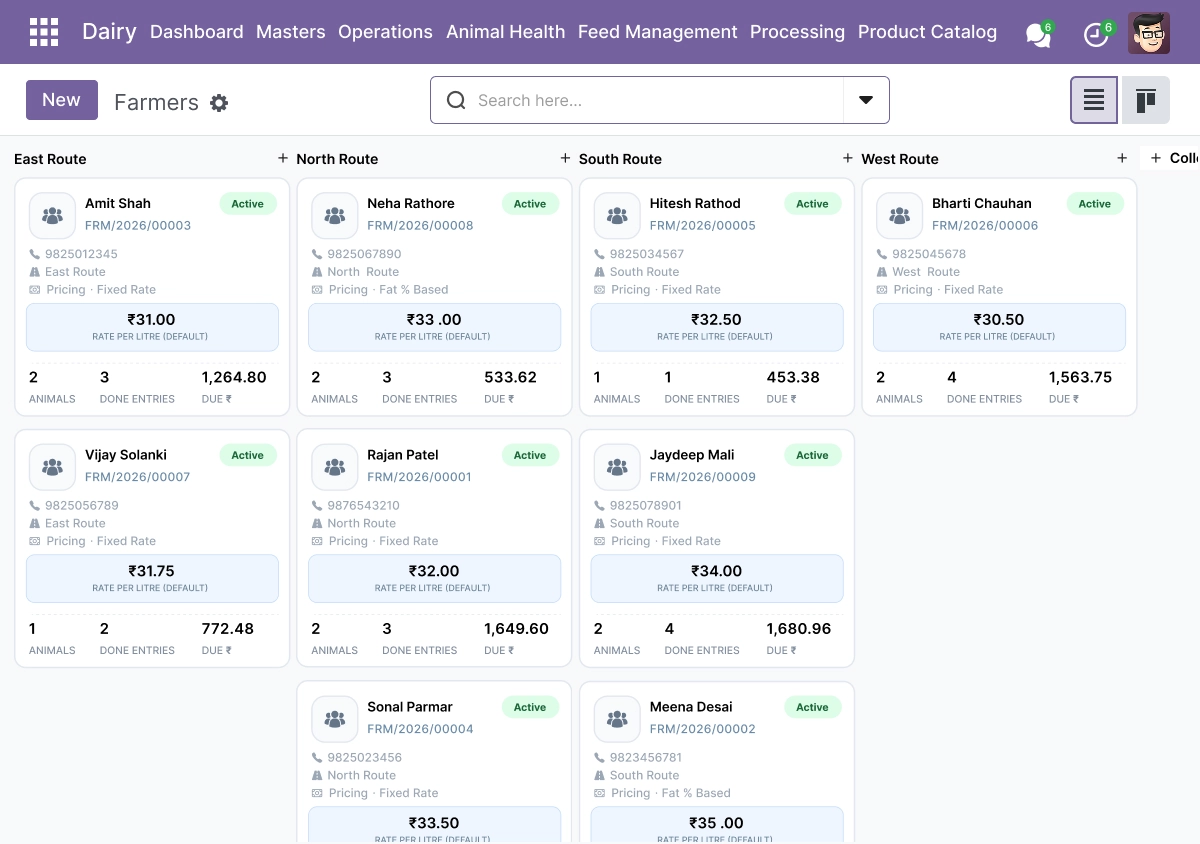Click Rajan Patel's farmer avatar icon
This screenshot has height=844, width=1200.
pos(335,467)
